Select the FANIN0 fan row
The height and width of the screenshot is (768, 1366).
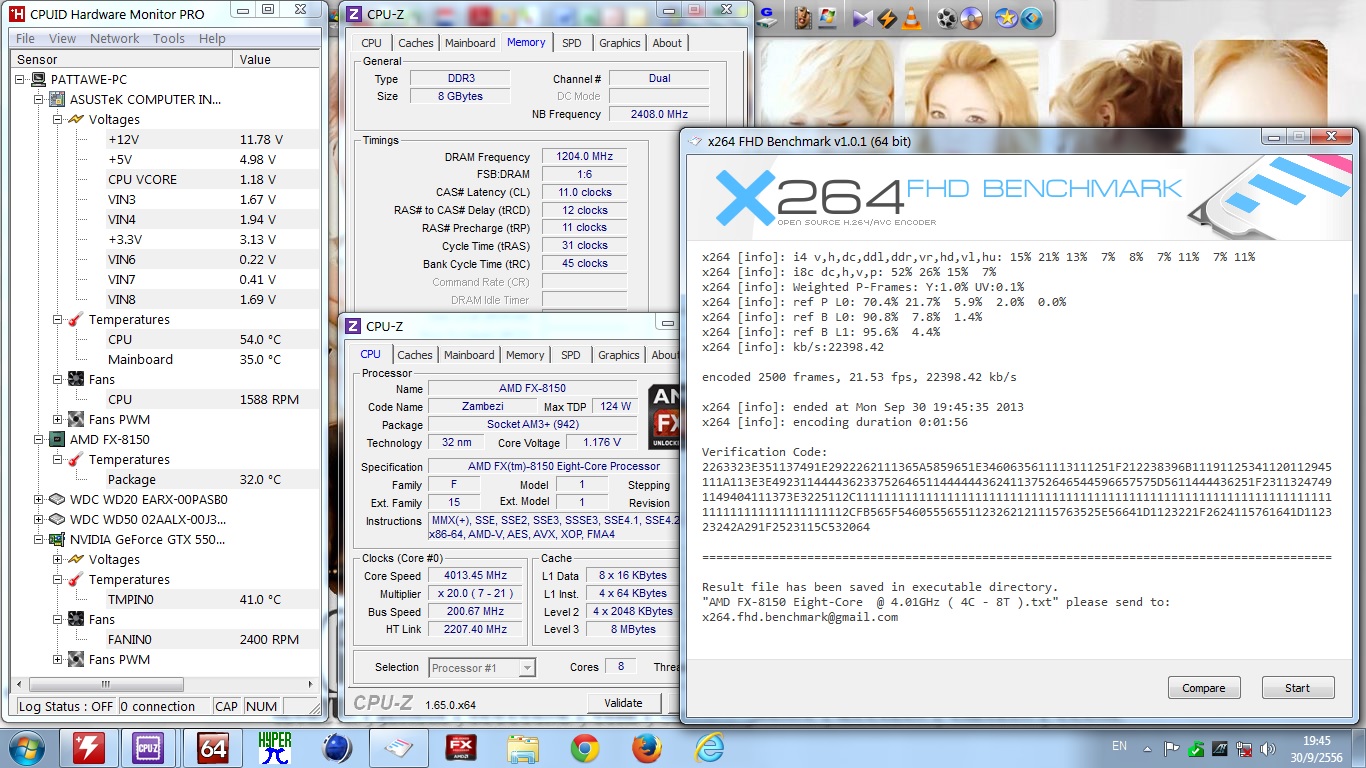click(212, 639)
